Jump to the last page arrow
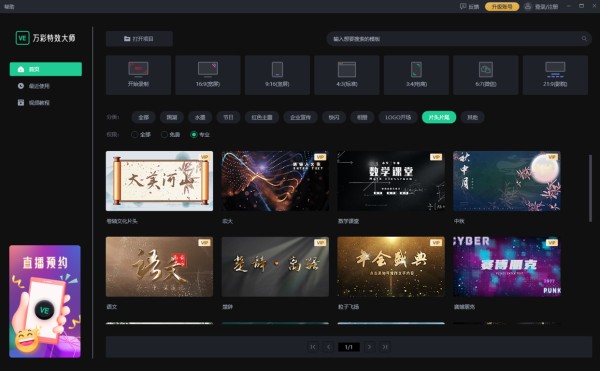This screenshot has width=600, height=371. 384,347
